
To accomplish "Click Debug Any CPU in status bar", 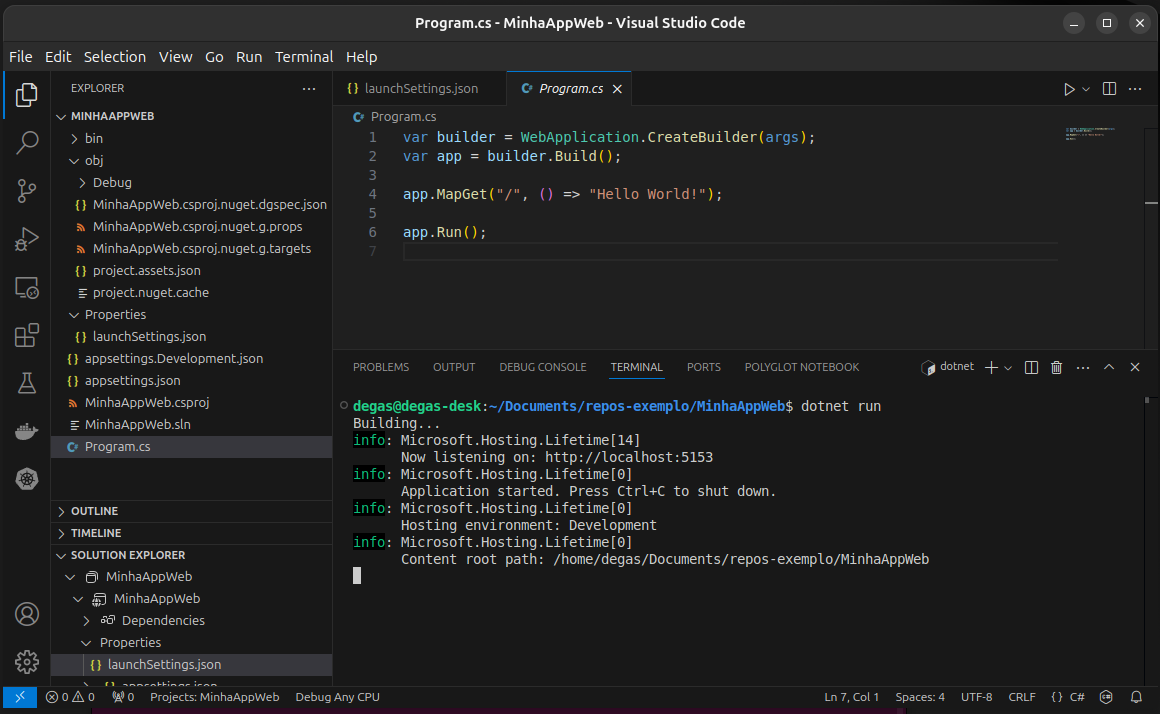I will (x=337, y=697).
